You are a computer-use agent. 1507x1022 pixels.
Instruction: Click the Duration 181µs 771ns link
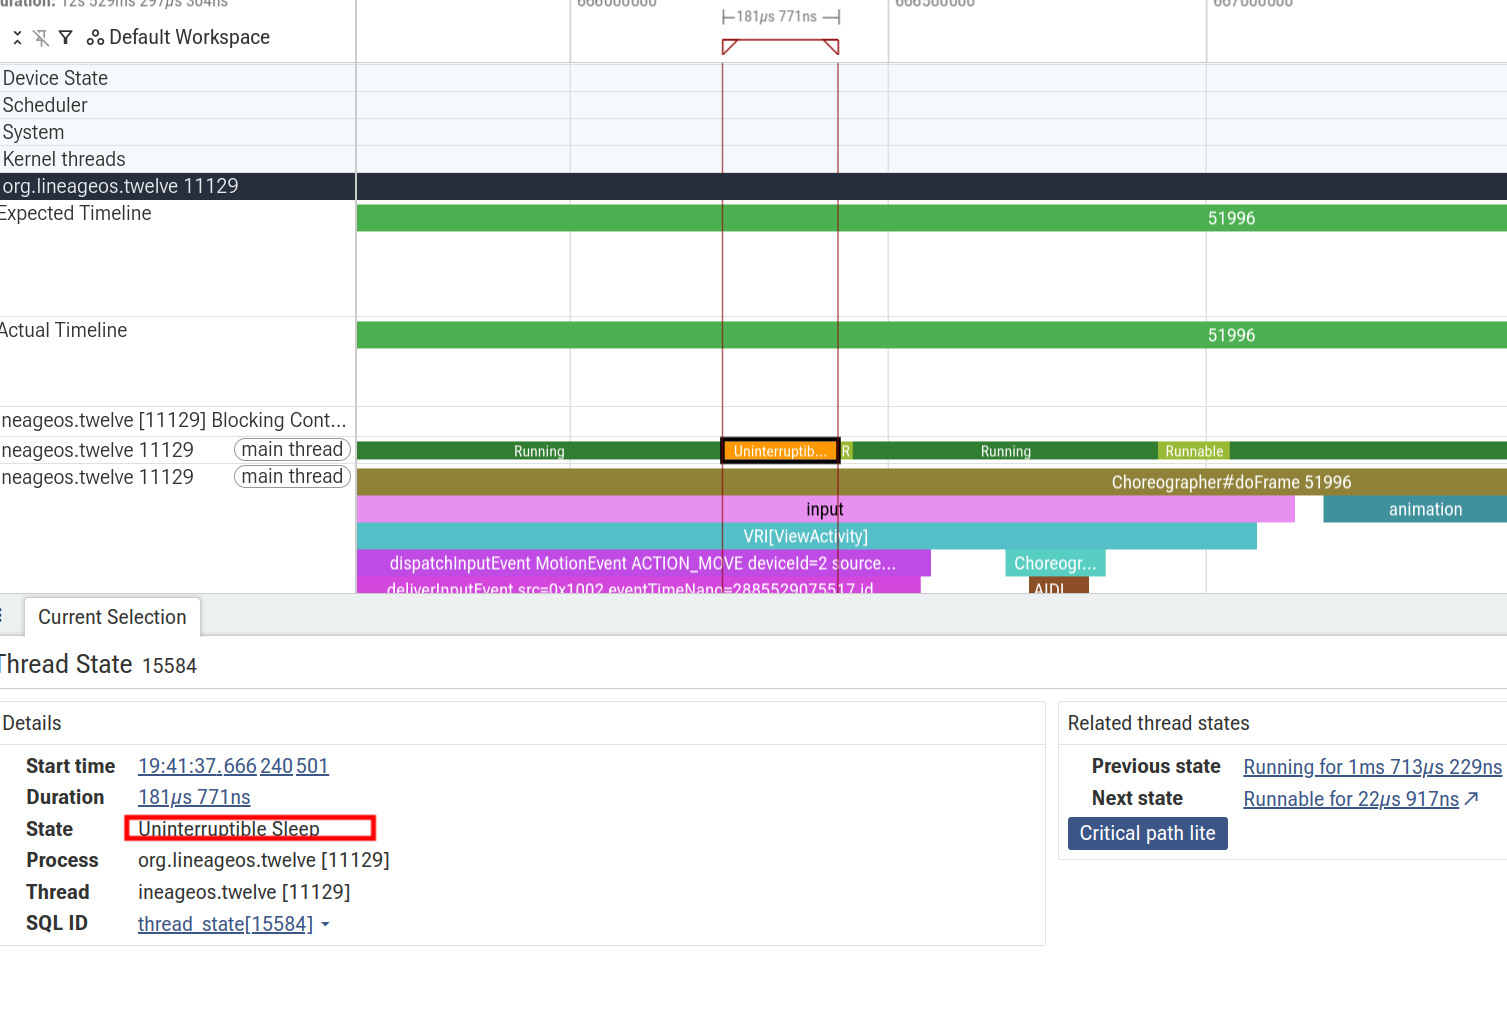tap(194, 797)
